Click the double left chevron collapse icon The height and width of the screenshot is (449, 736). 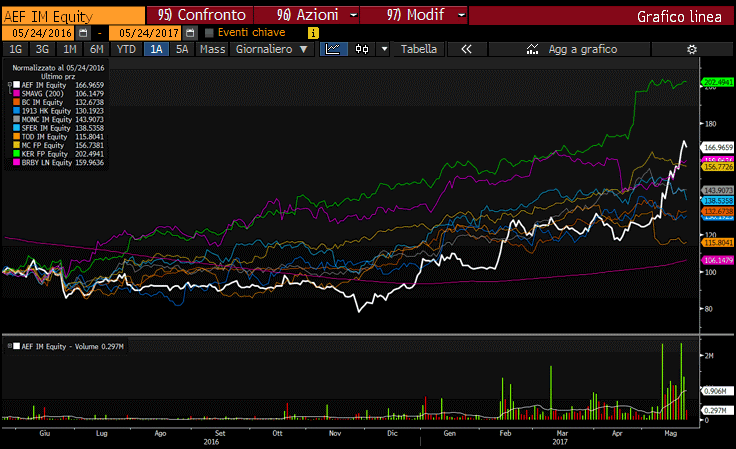coord(466,49)
